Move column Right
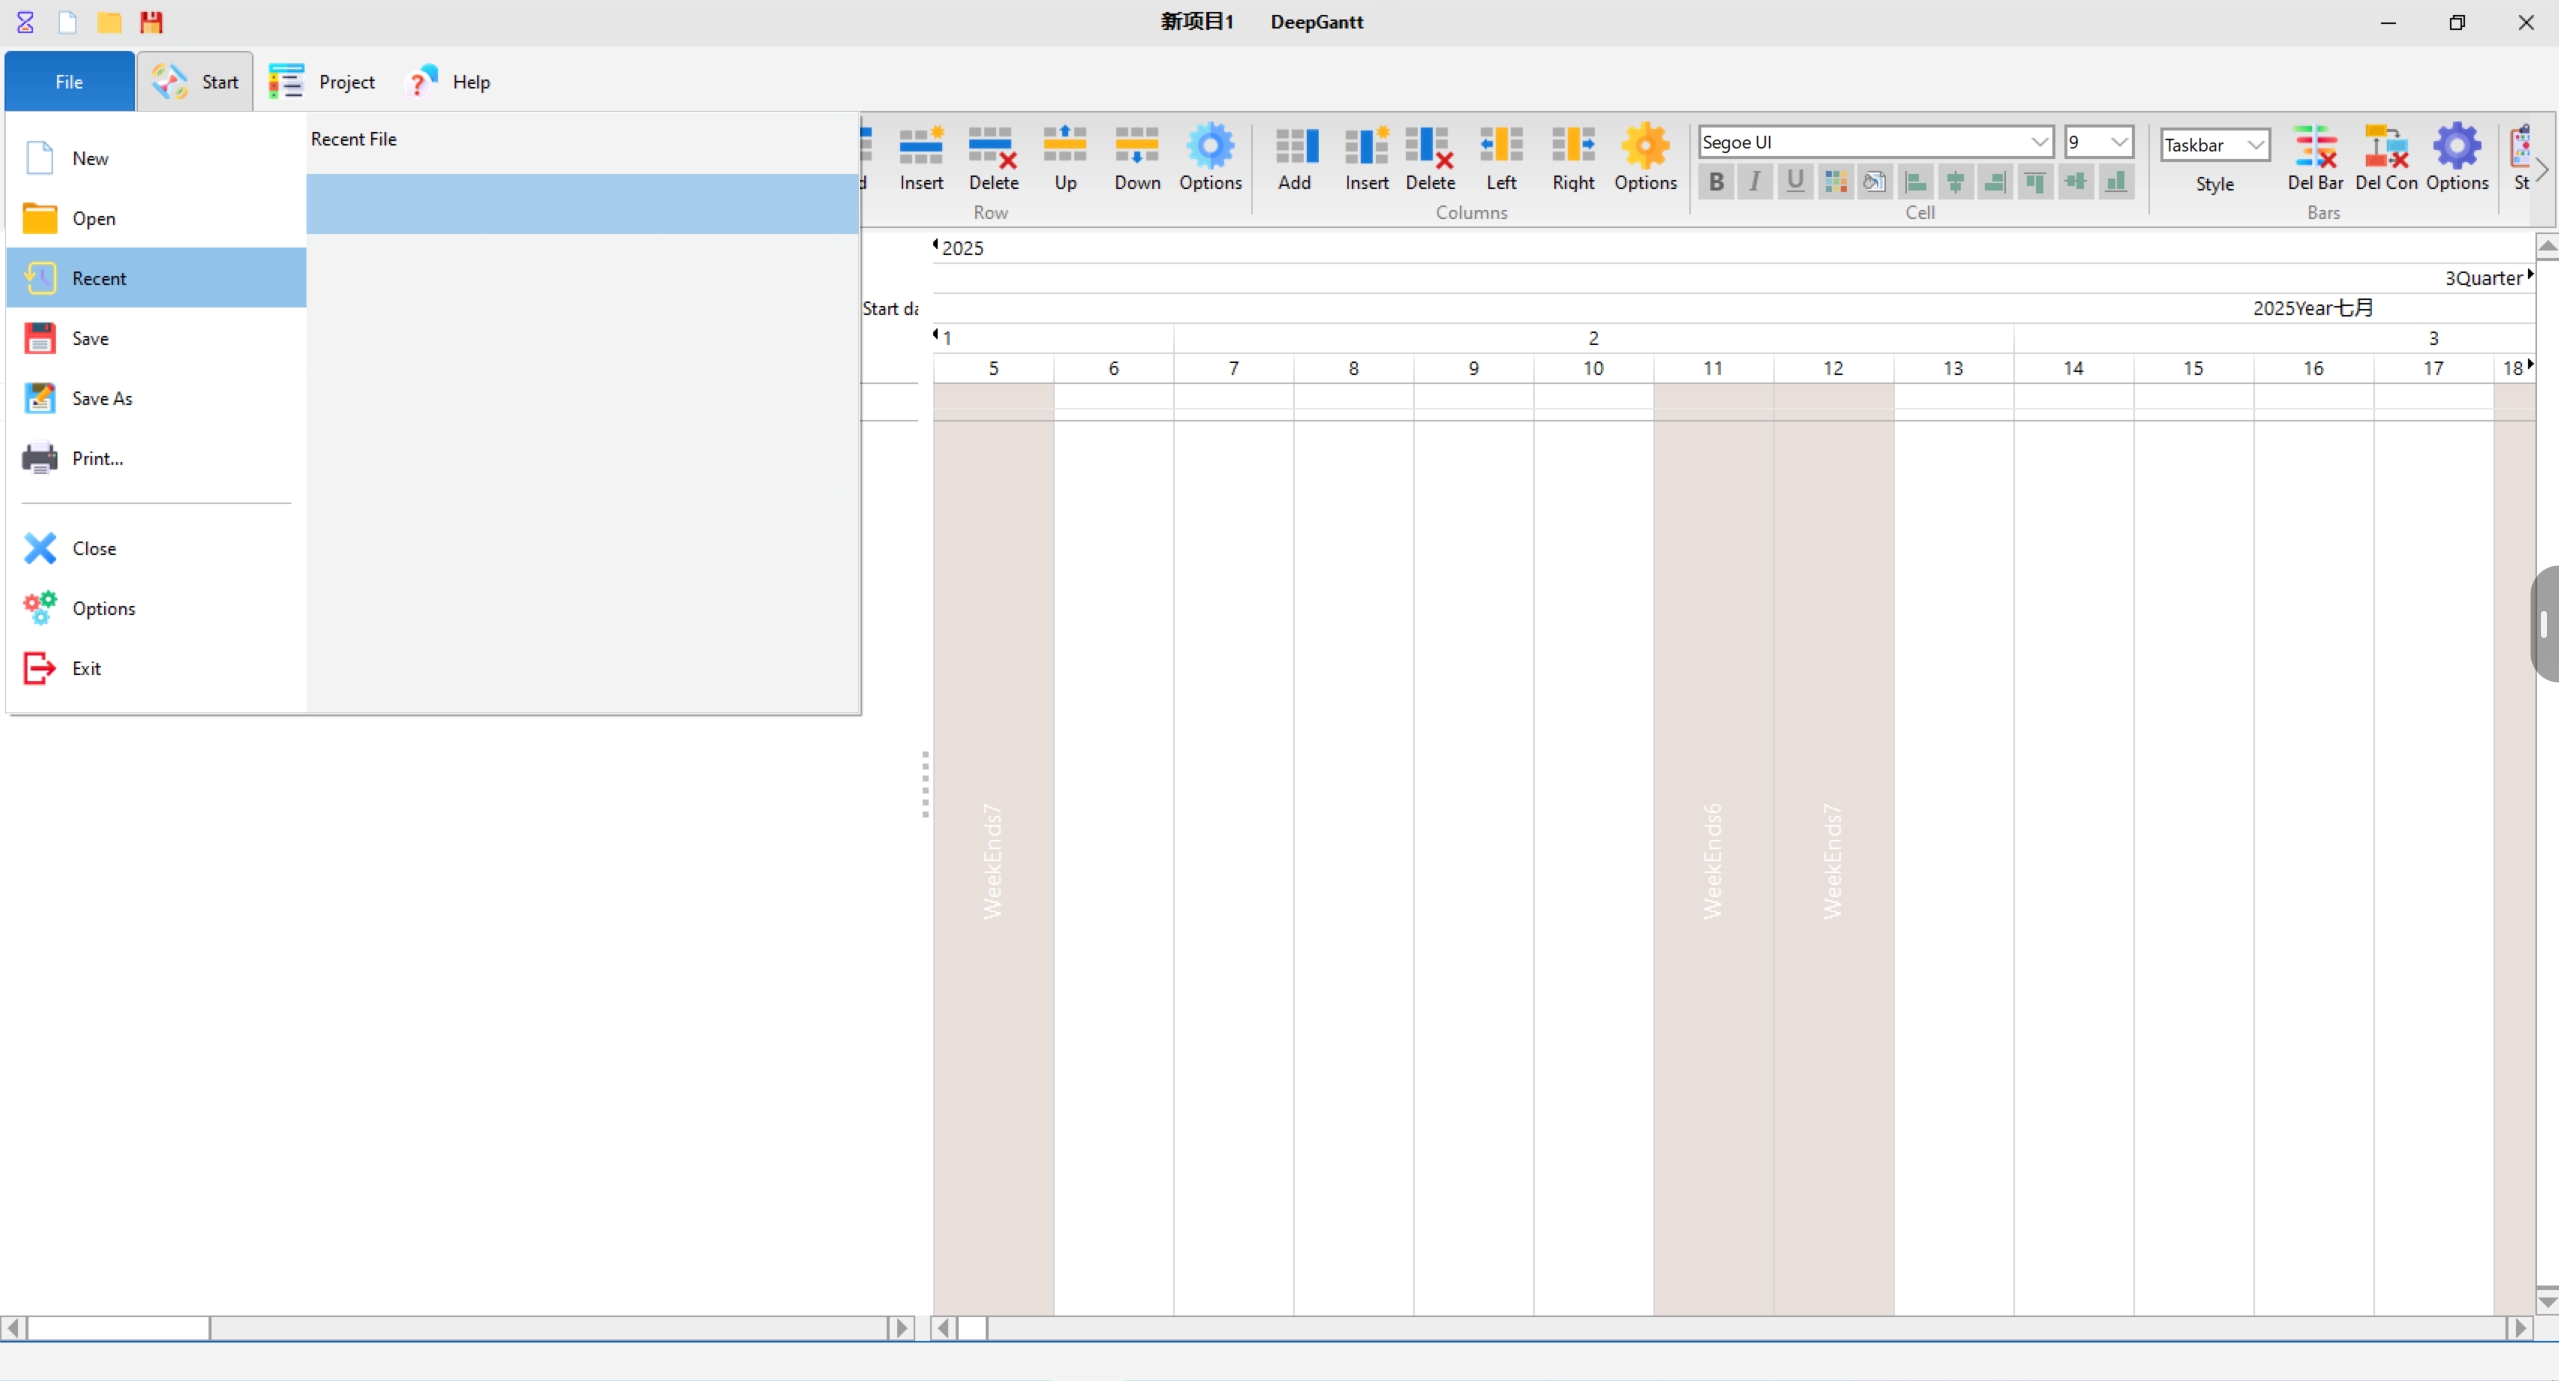Viewport: 2559px width, 1381px height. point(1573,158)
